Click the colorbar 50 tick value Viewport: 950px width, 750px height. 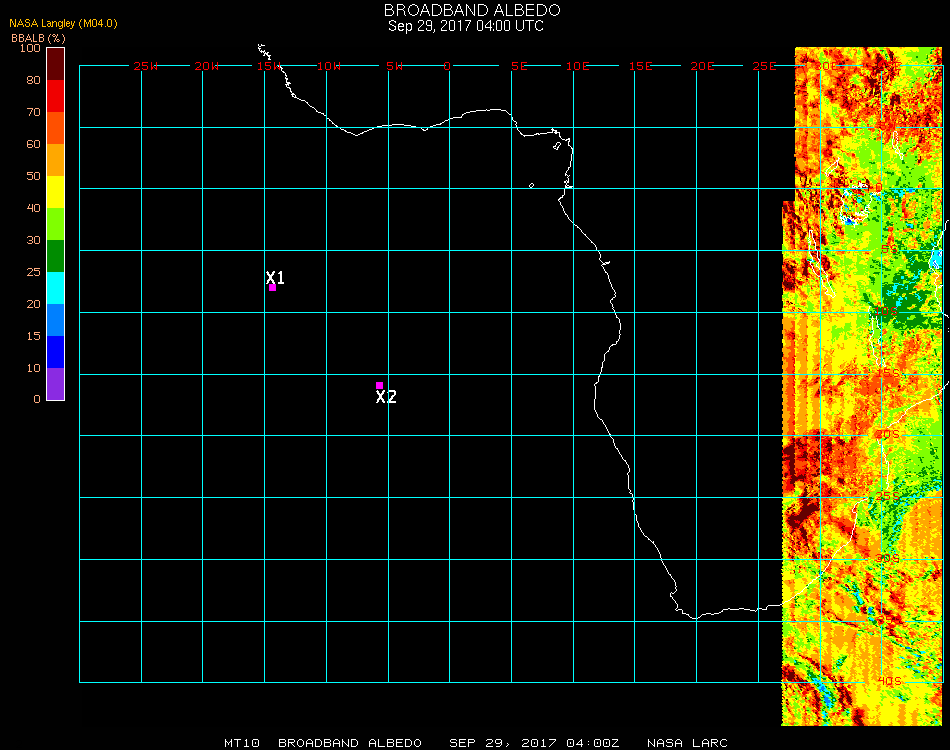point(33,176)
